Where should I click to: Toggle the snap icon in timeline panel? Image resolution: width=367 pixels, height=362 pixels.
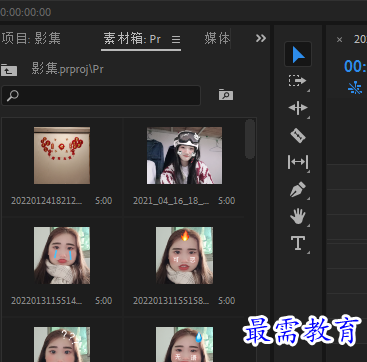pos(355,87)
